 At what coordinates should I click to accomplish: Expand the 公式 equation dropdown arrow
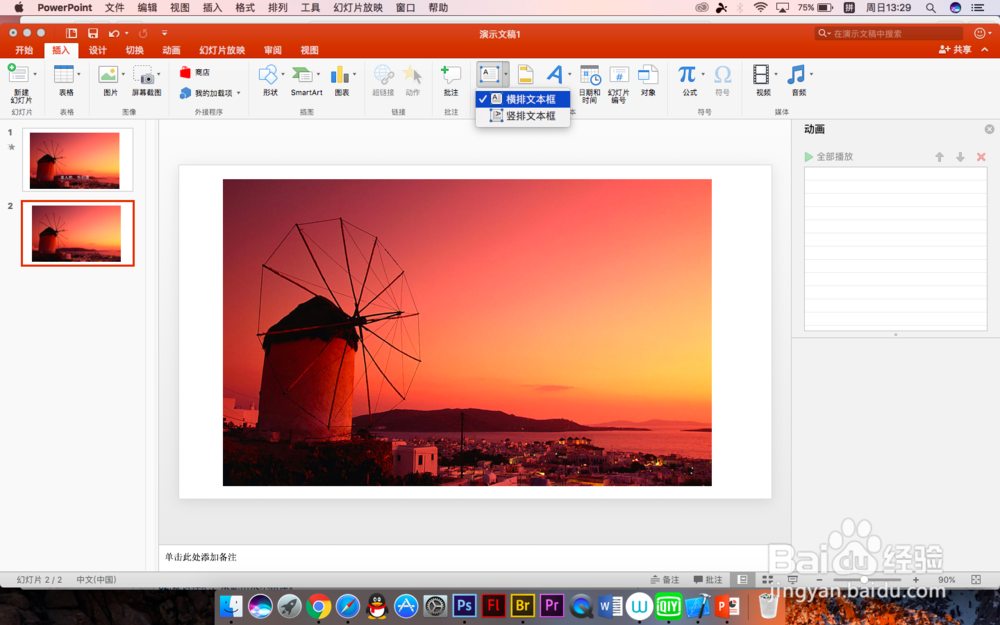[703, 75]
